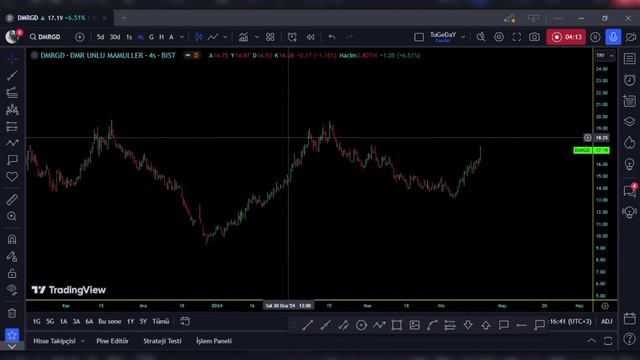Click the candlestick chart type icon

199,37
